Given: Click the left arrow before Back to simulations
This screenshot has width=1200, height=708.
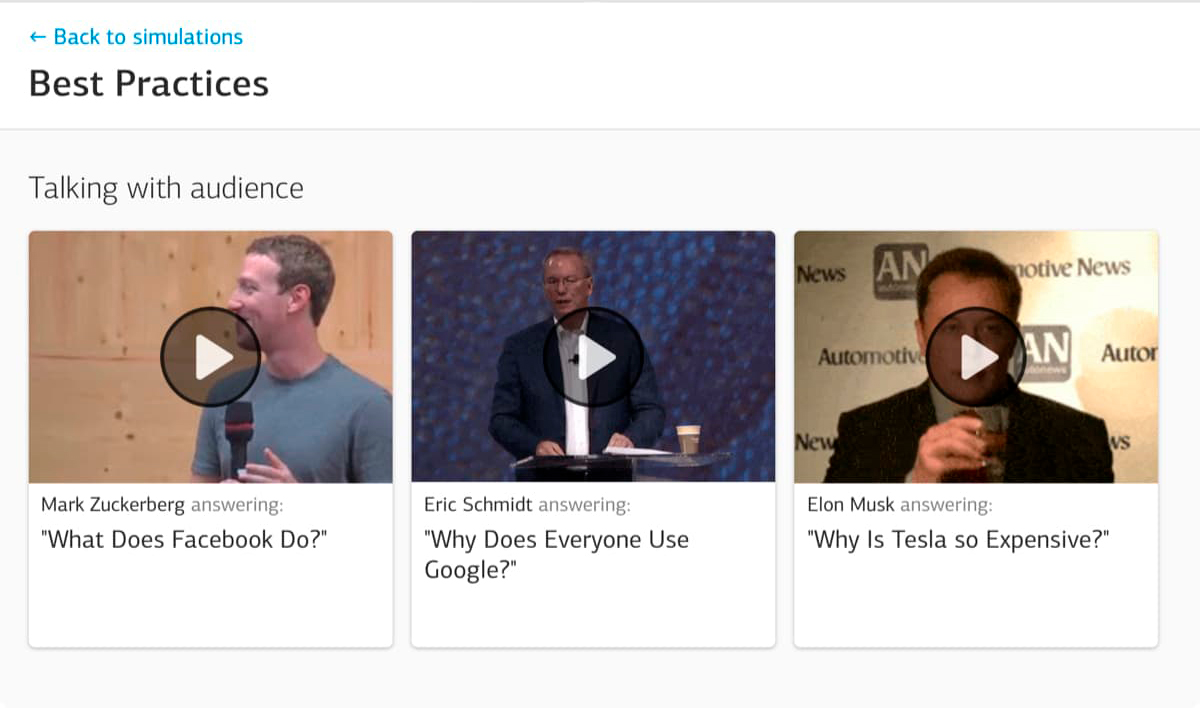Looking at the screenshot, I should tap(38, 37).
